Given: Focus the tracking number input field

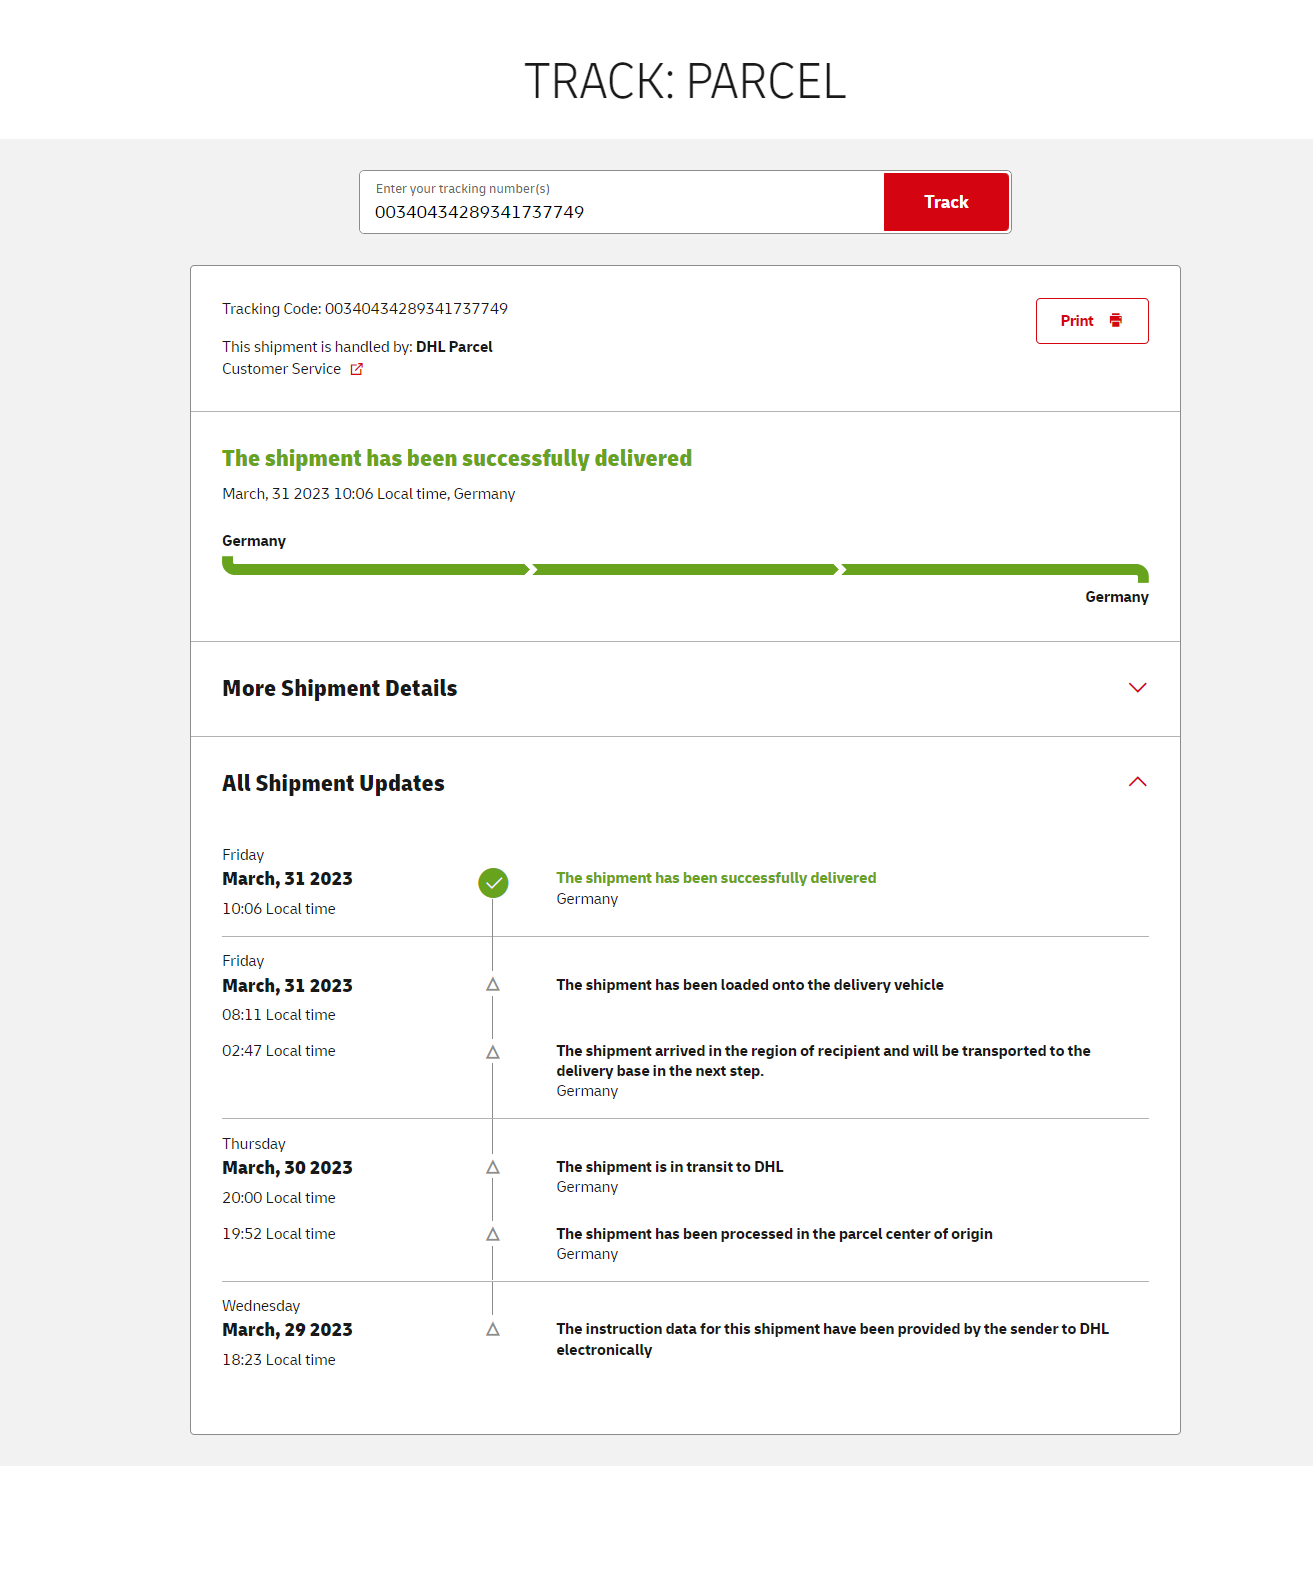Looking at the screenshot, I should (620, 211).
